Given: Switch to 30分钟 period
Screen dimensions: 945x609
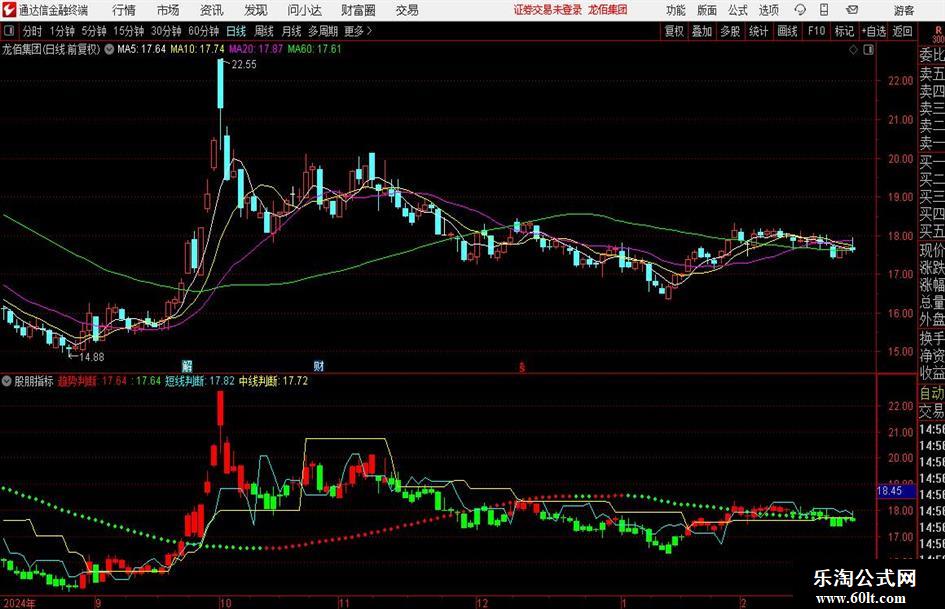Looking at the screenshot, I should pos(166,31).
